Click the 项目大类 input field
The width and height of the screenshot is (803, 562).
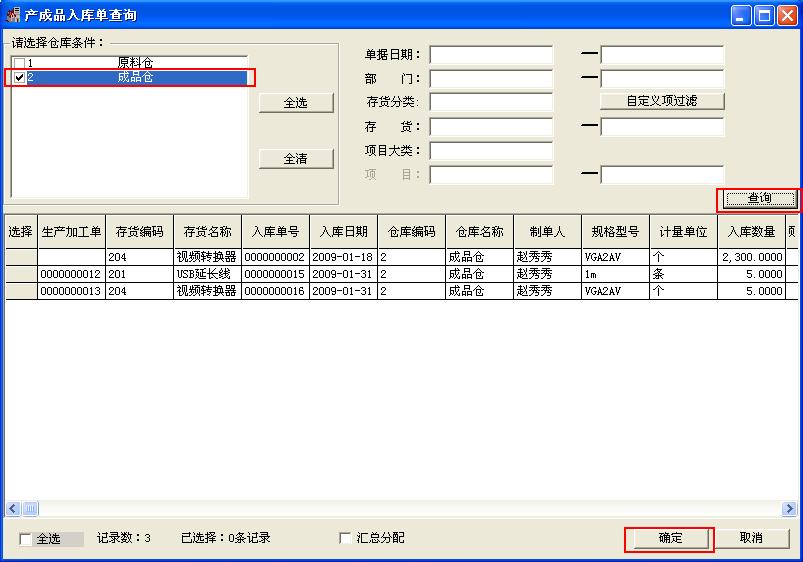pos(491,151)
